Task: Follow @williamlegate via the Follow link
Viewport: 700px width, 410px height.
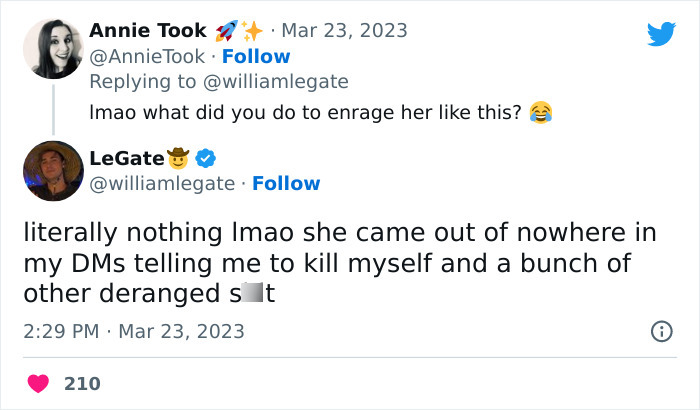Action: pyautogui.click(x=286, y=183)
